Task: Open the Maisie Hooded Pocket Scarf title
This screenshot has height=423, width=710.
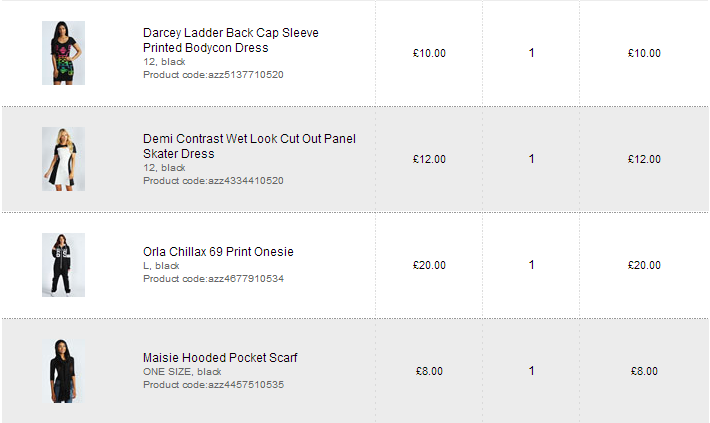Action: [220, 357]
